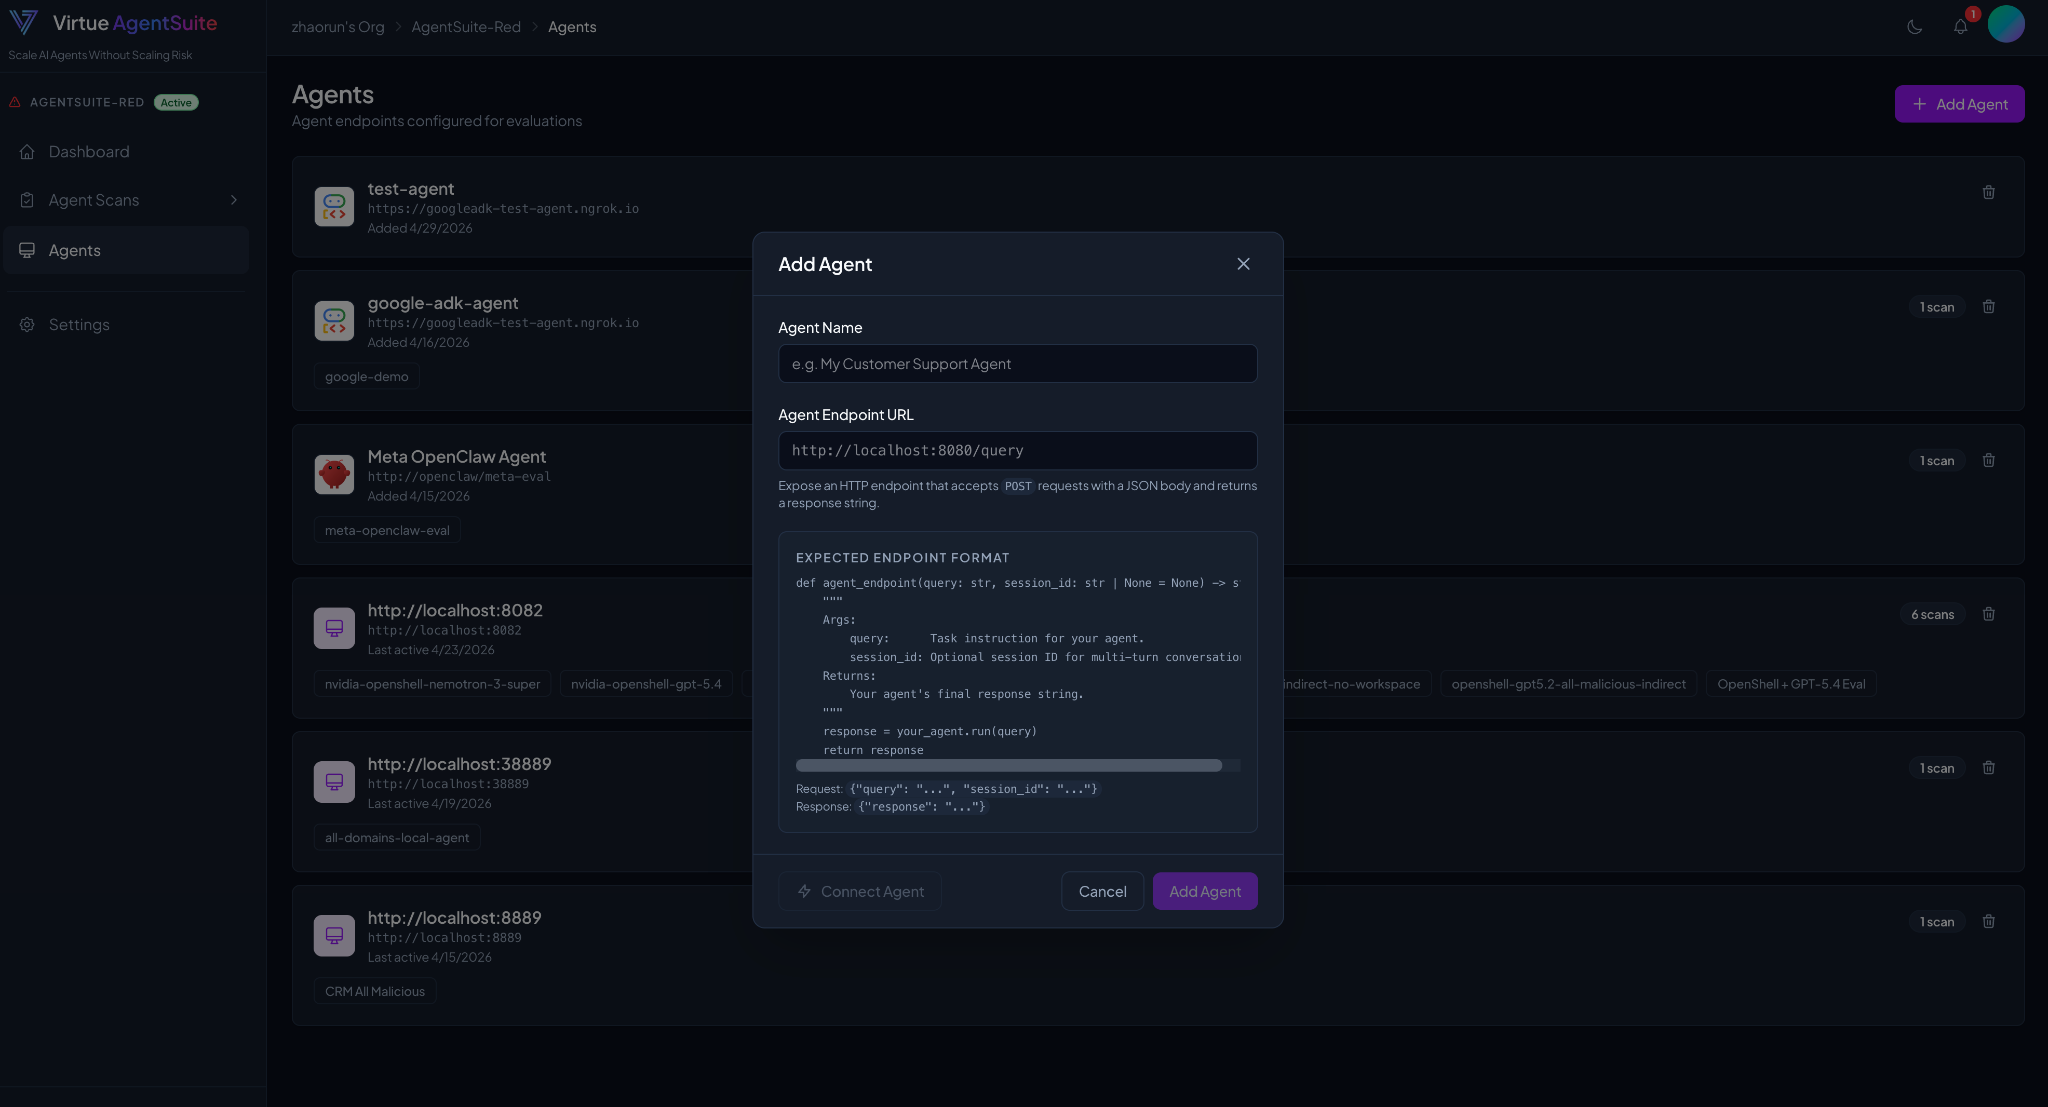Screen dimensions: 2048x1107
Task: Click the nvidia-openshell-gpt-5.4 tag
Action: coord(646,684)
